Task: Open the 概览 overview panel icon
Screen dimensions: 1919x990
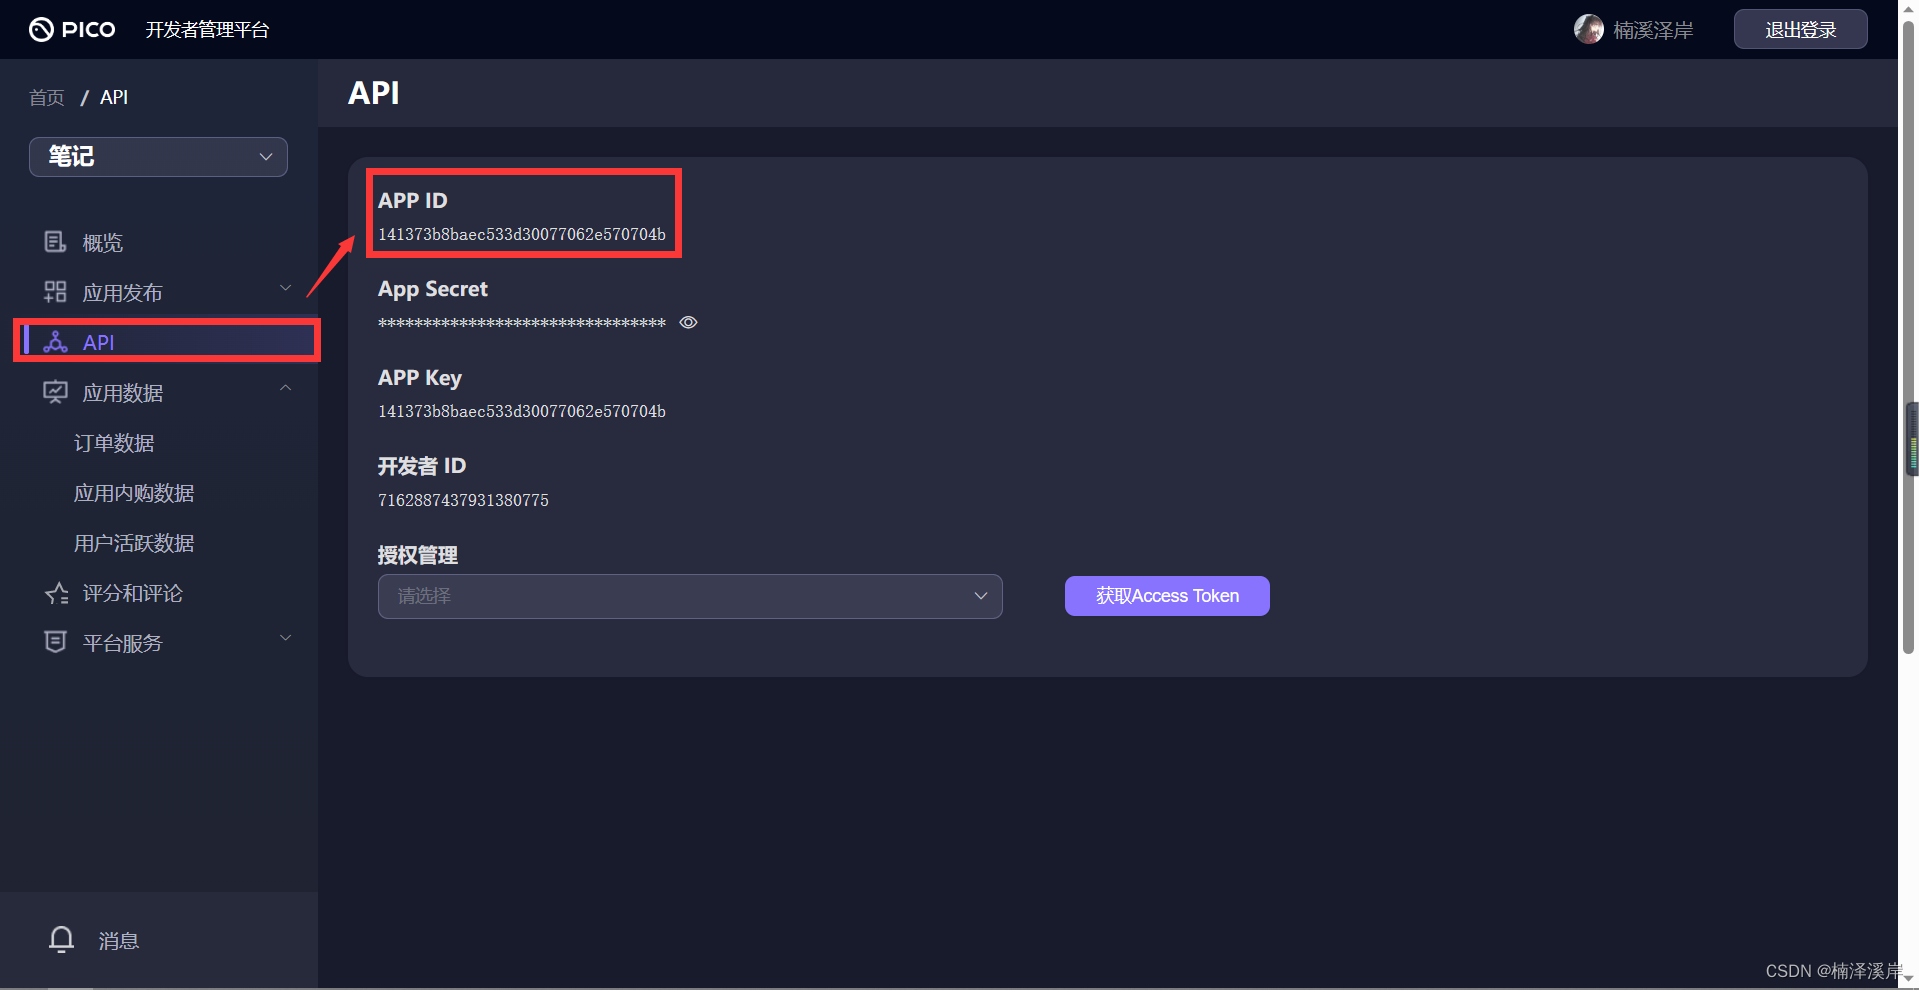Action: click(x=54, y=241)
